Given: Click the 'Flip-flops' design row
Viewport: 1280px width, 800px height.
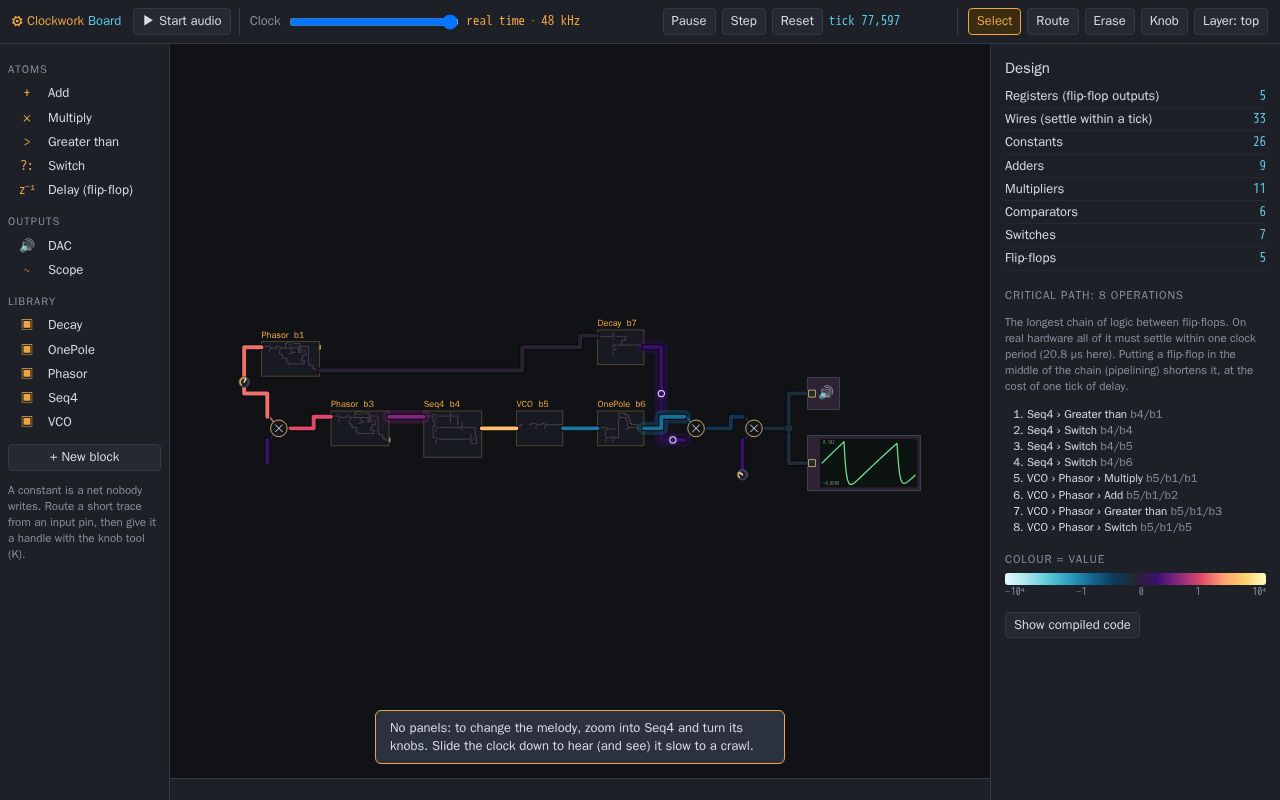Looking at the screenshot, I should 1135,258.
